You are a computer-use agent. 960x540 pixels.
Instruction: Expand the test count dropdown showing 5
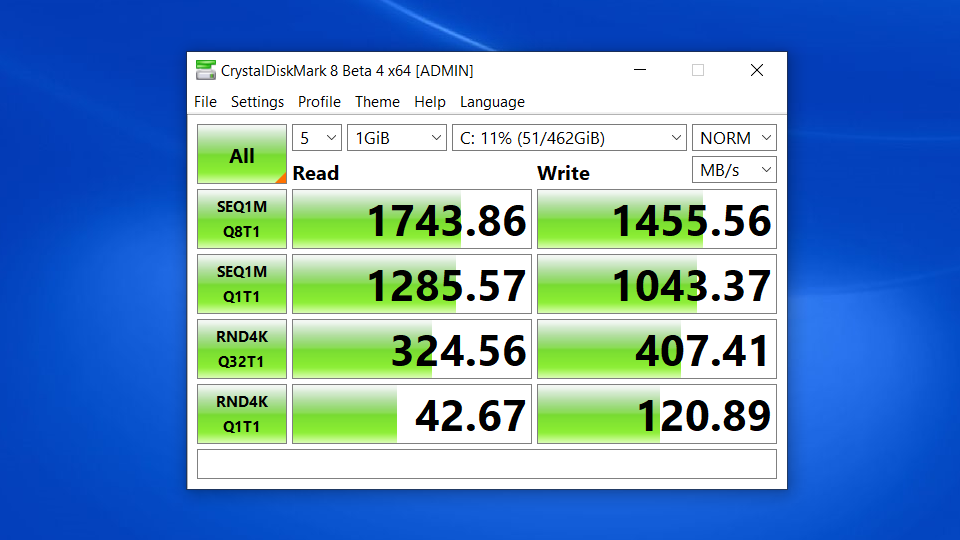[317, 138]
